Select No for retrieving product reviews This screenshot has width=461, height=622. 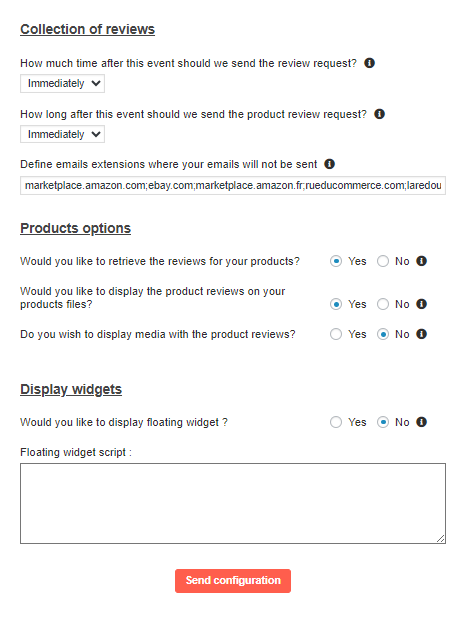[383, 261]
